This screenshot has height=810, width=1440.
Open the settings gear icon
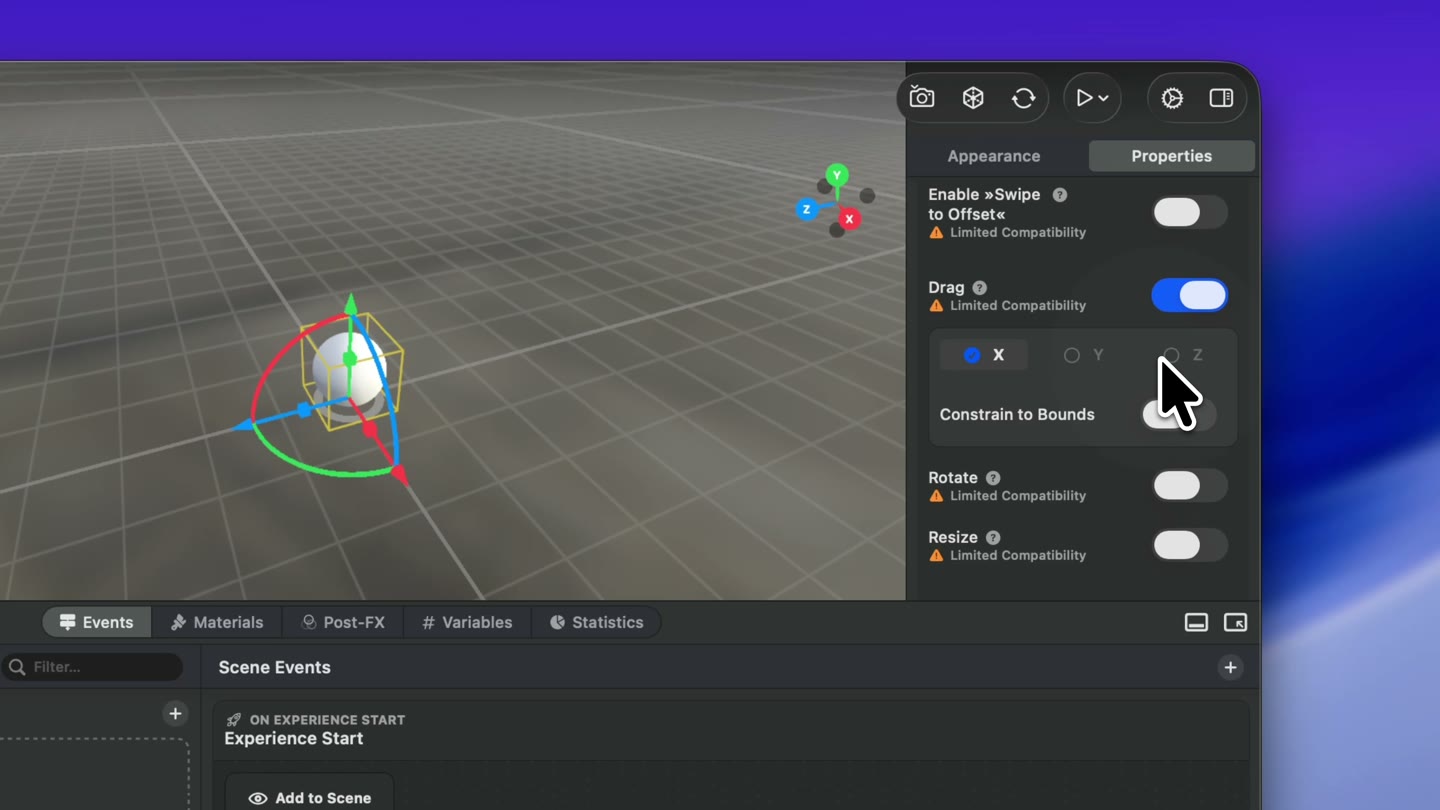coord(1172,98)
